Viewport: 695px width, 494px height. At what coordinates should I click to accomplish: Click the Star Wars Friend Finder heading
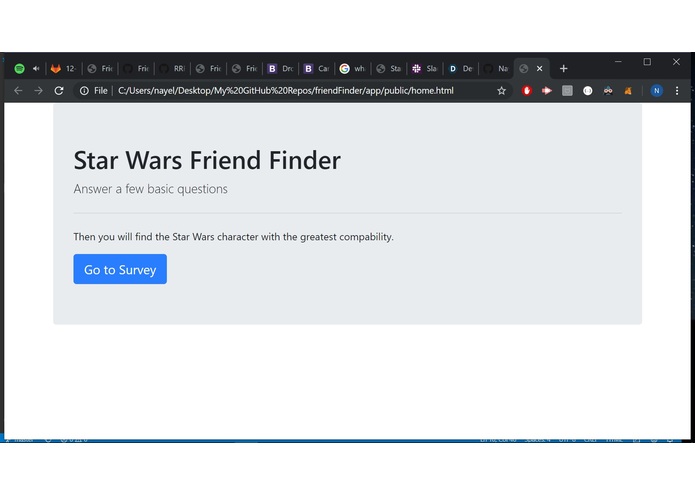(207, 160)
